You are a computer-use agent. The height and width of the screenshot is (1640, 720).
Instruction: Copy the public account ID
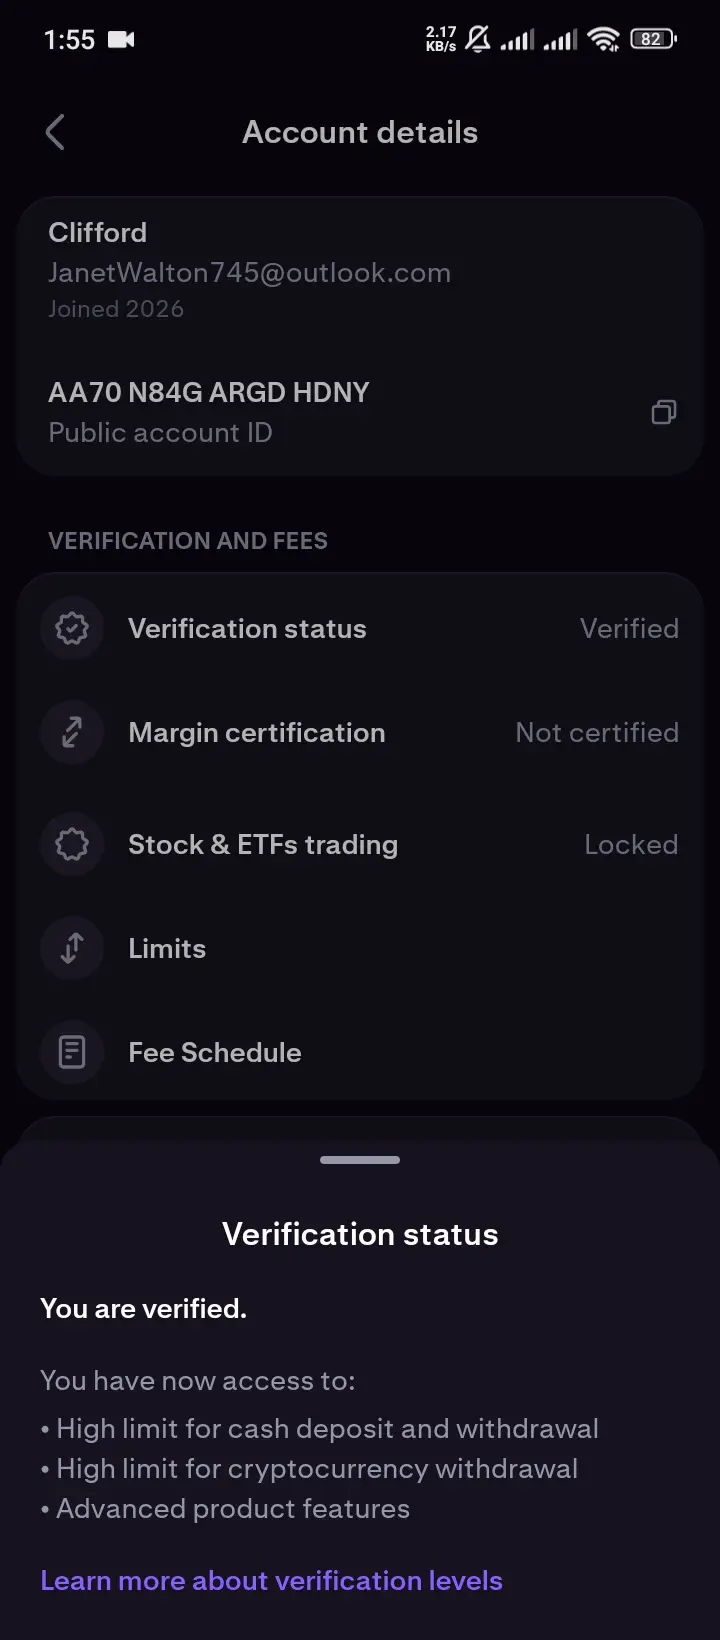(663, 412)
